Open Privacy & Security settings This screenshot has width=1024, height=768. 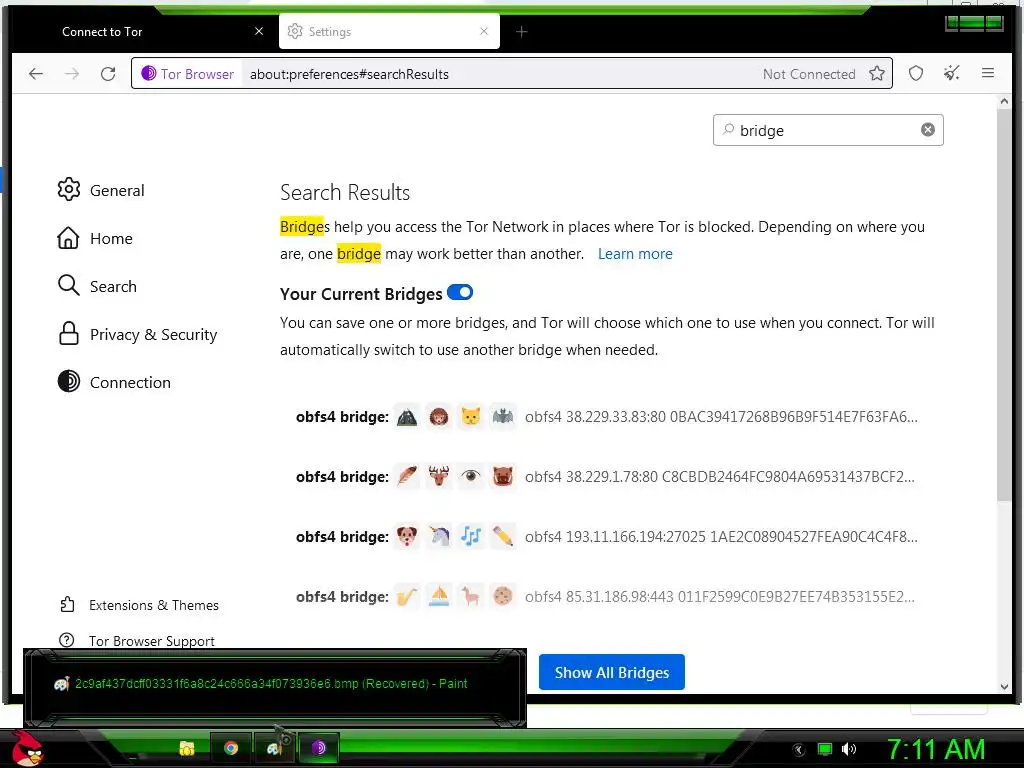point(137,334)
